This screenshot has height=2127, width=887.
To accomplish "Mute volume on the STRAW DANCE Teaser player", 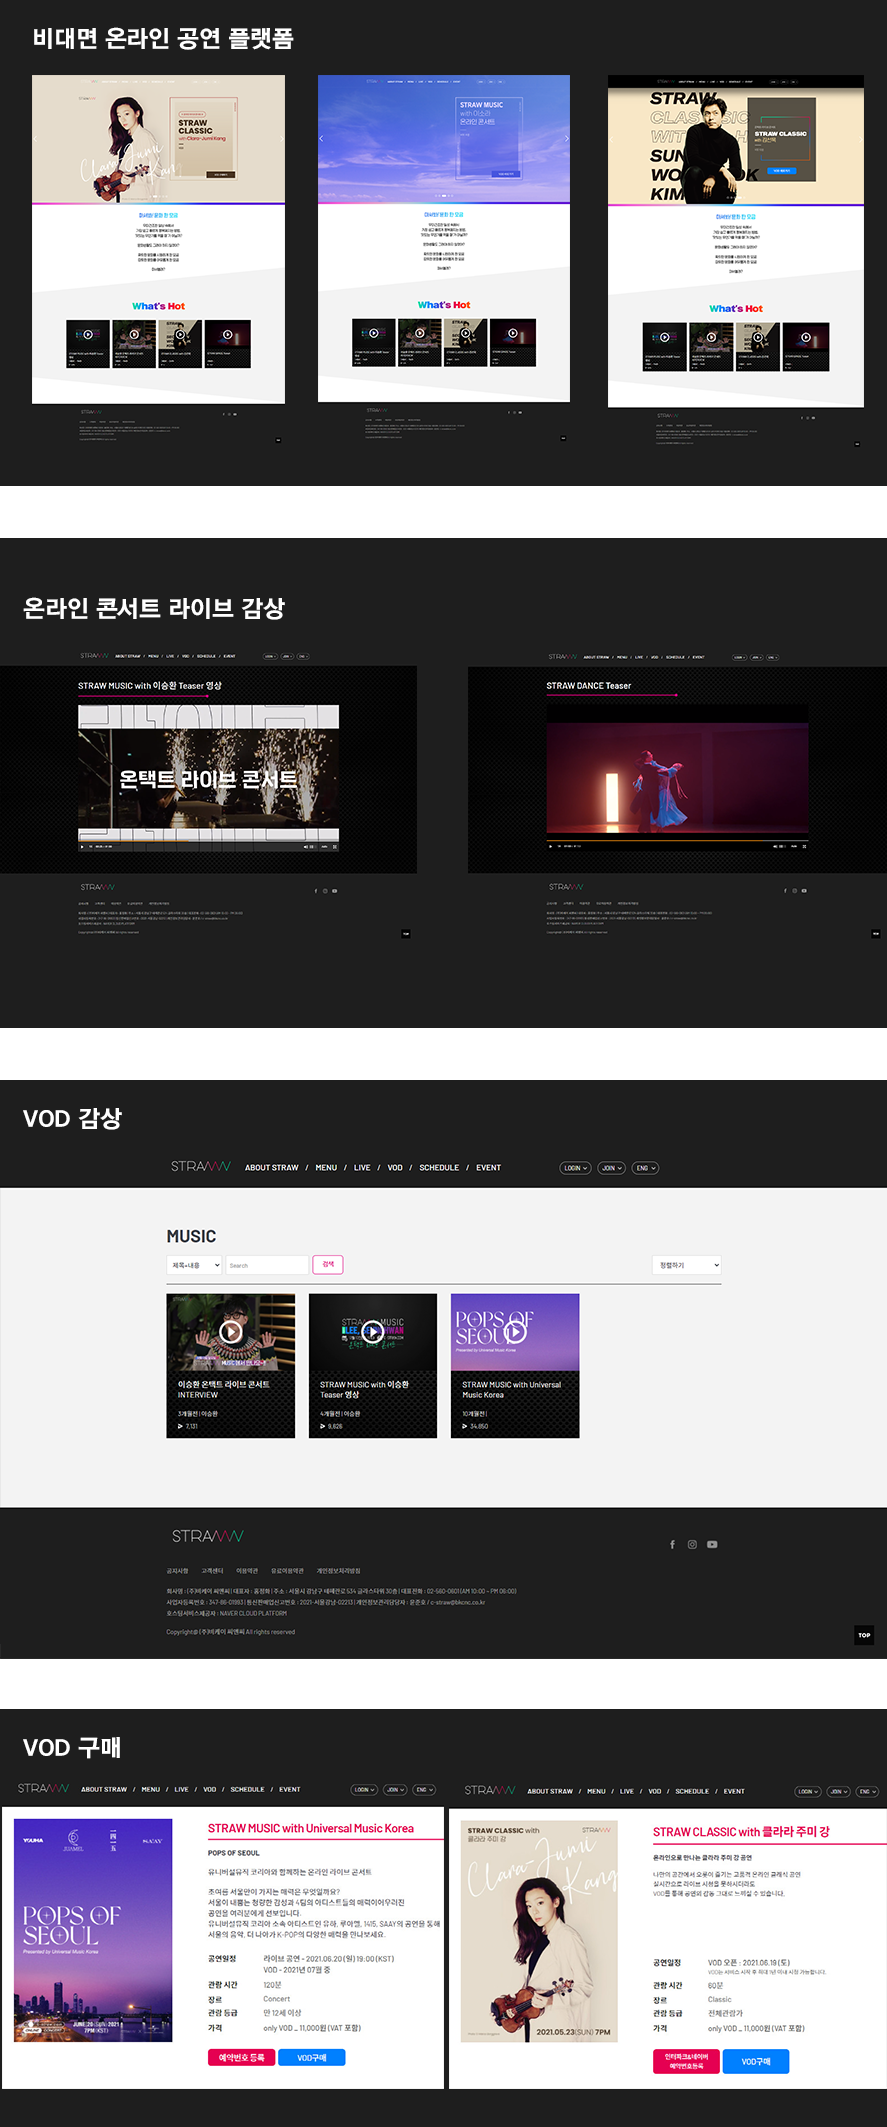I will tap(776, 846).
